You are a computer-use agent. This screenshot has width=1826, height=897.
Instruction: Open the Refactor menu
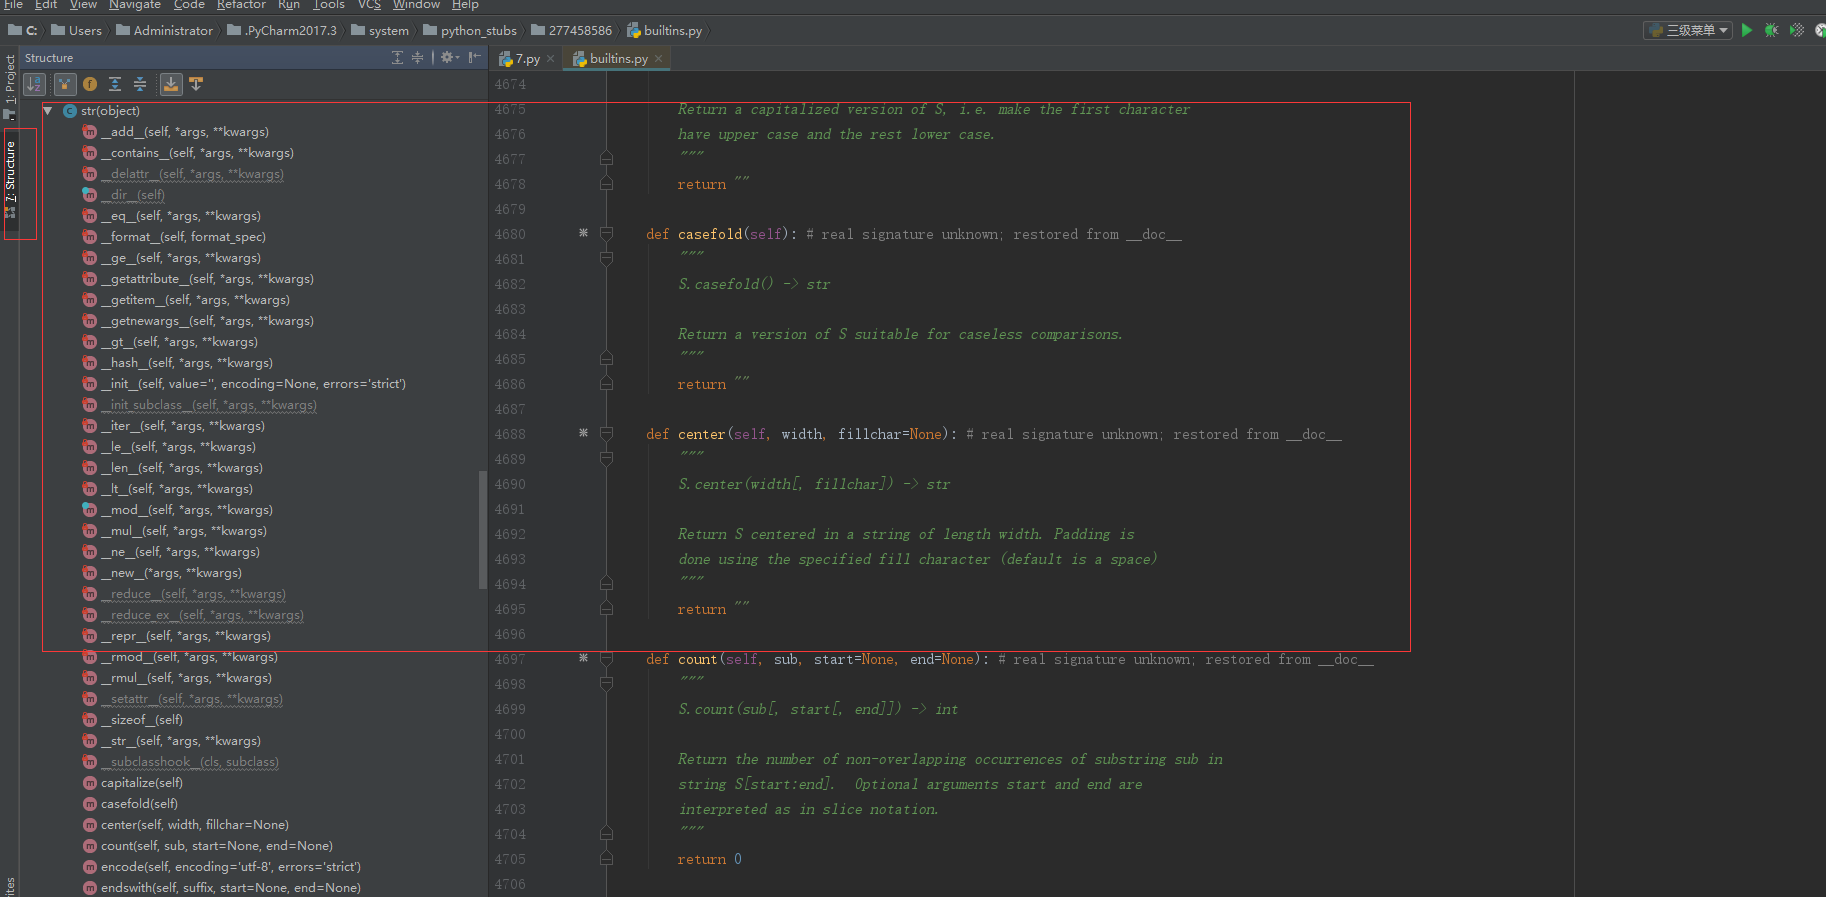pyautogui.click(x=241, y=5)
